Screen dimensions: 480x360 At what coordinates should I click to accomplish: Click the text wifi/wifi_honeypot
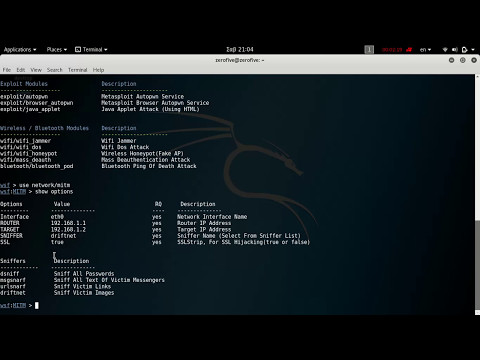point(29,154)
